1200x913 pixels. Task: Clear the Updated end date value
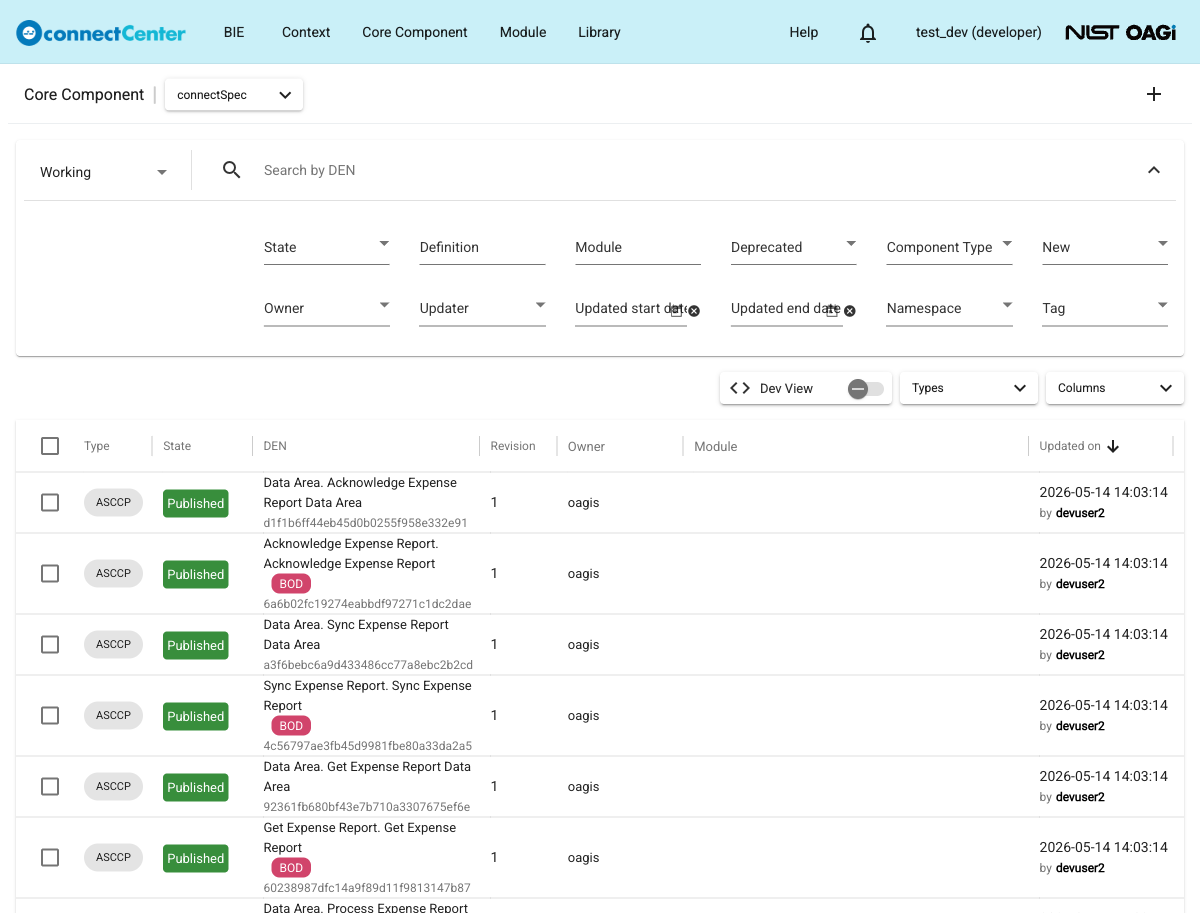tap(850, 311)
